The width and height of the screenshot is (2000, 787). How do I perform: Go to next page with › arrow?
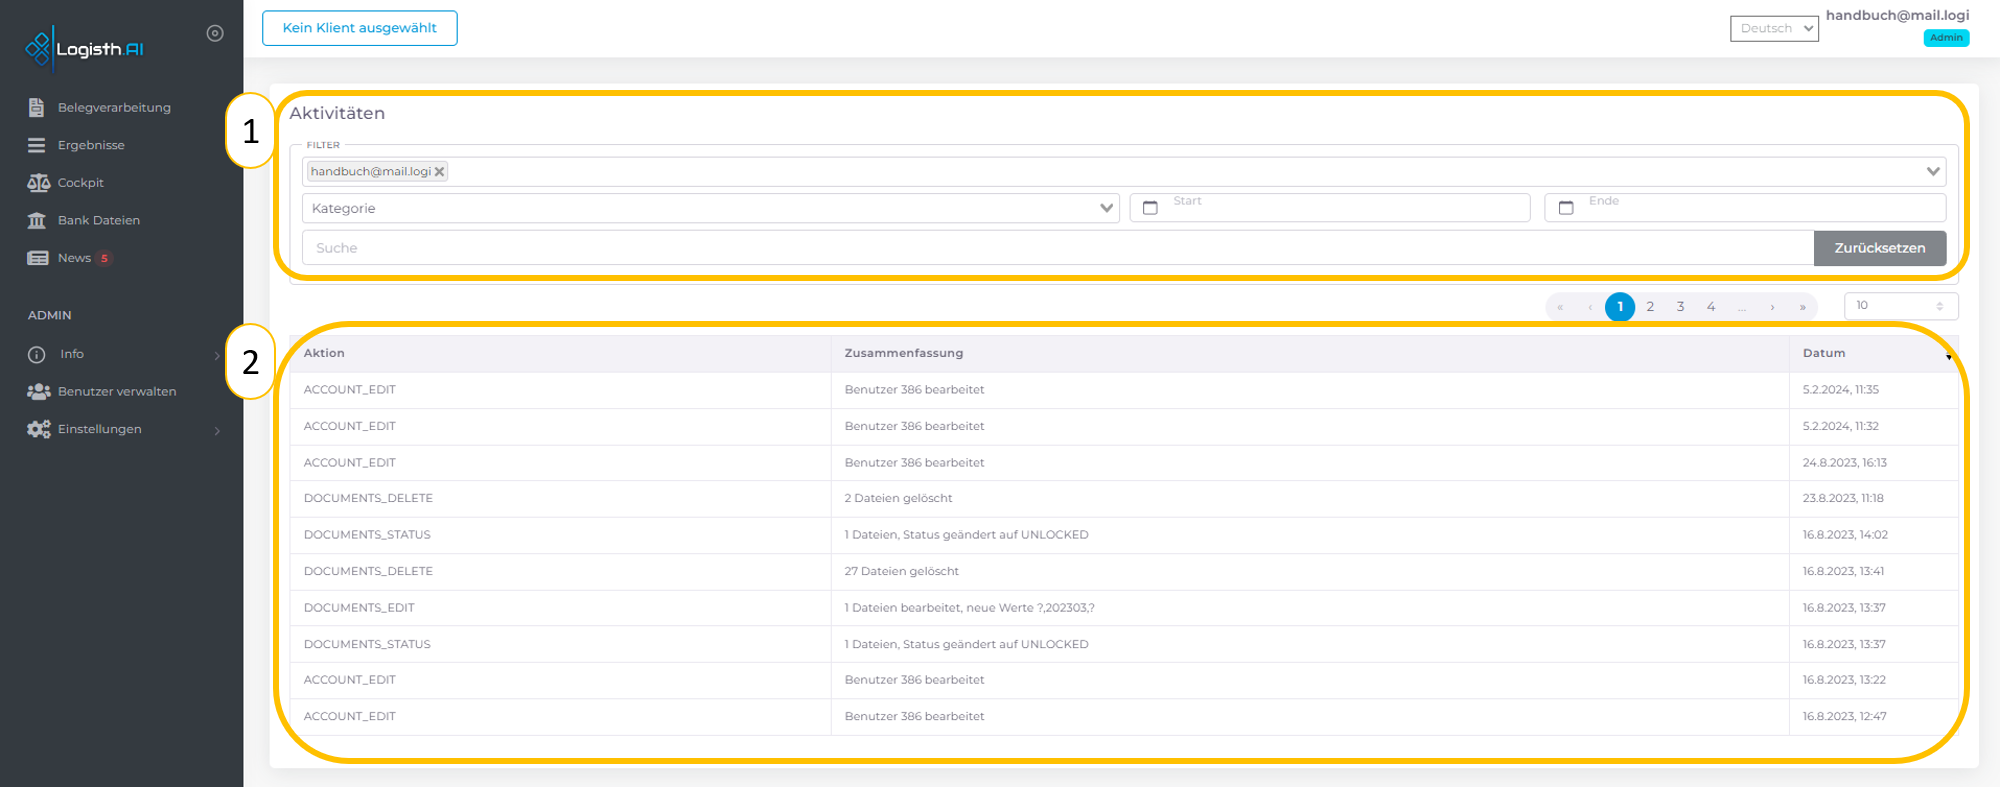[x=1772, y=307]
